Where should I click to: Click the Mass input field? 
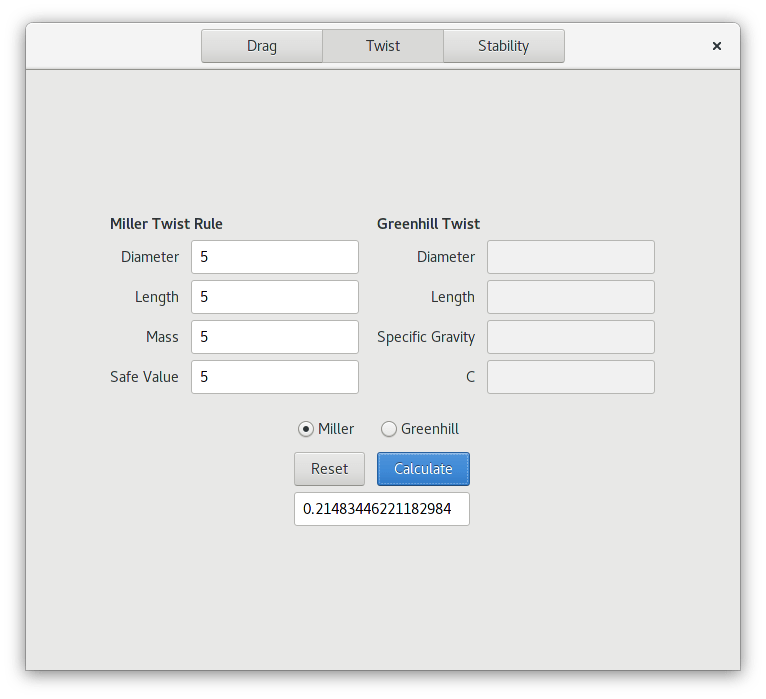pos(275,337)
